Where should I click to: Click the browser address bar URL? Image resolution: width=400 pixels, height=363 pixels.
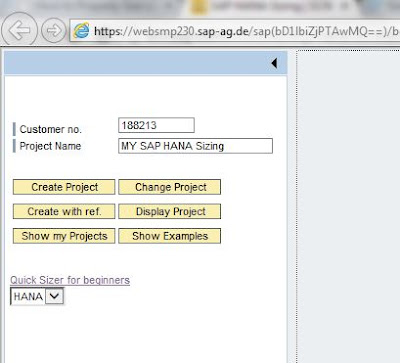point(246,31)
